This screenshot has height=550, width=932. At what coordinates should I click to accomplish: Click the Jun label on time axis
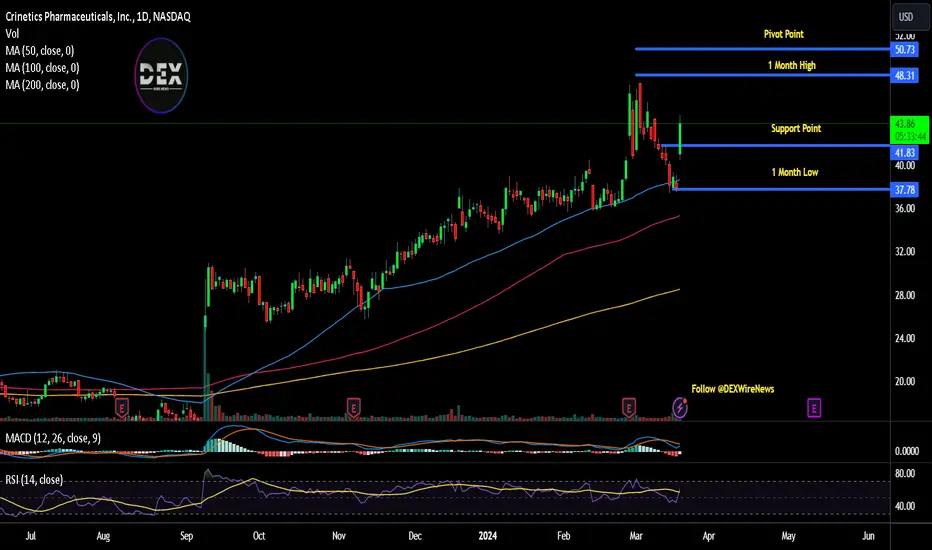868,536
